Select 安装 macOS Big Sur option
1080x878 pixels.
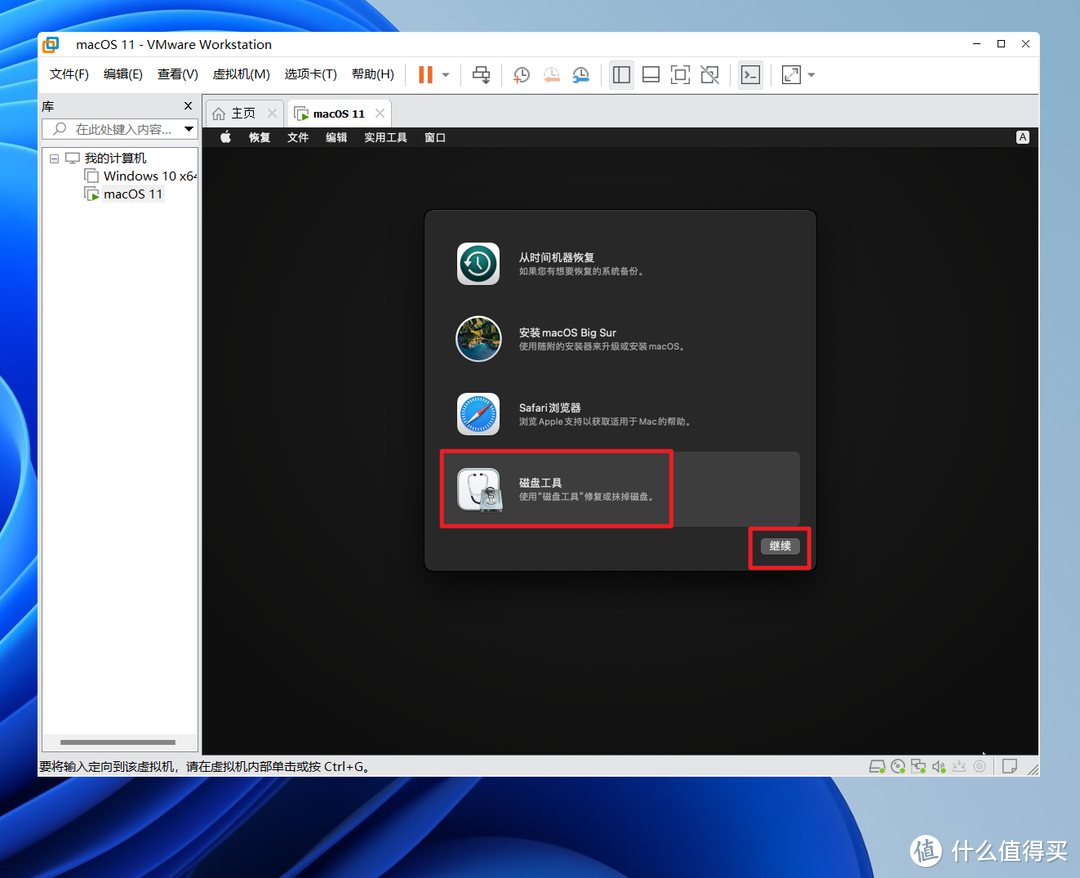click(620, 339)
